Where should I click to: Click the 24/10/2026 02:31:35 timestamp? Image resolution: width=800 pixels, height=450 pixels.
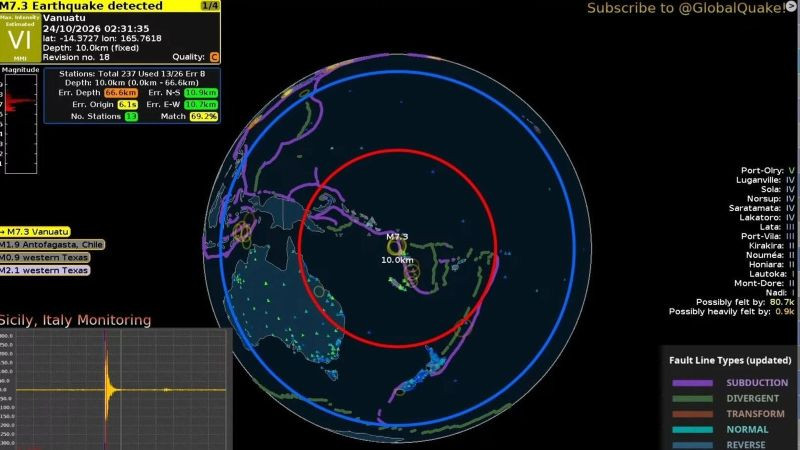point(96,29)
